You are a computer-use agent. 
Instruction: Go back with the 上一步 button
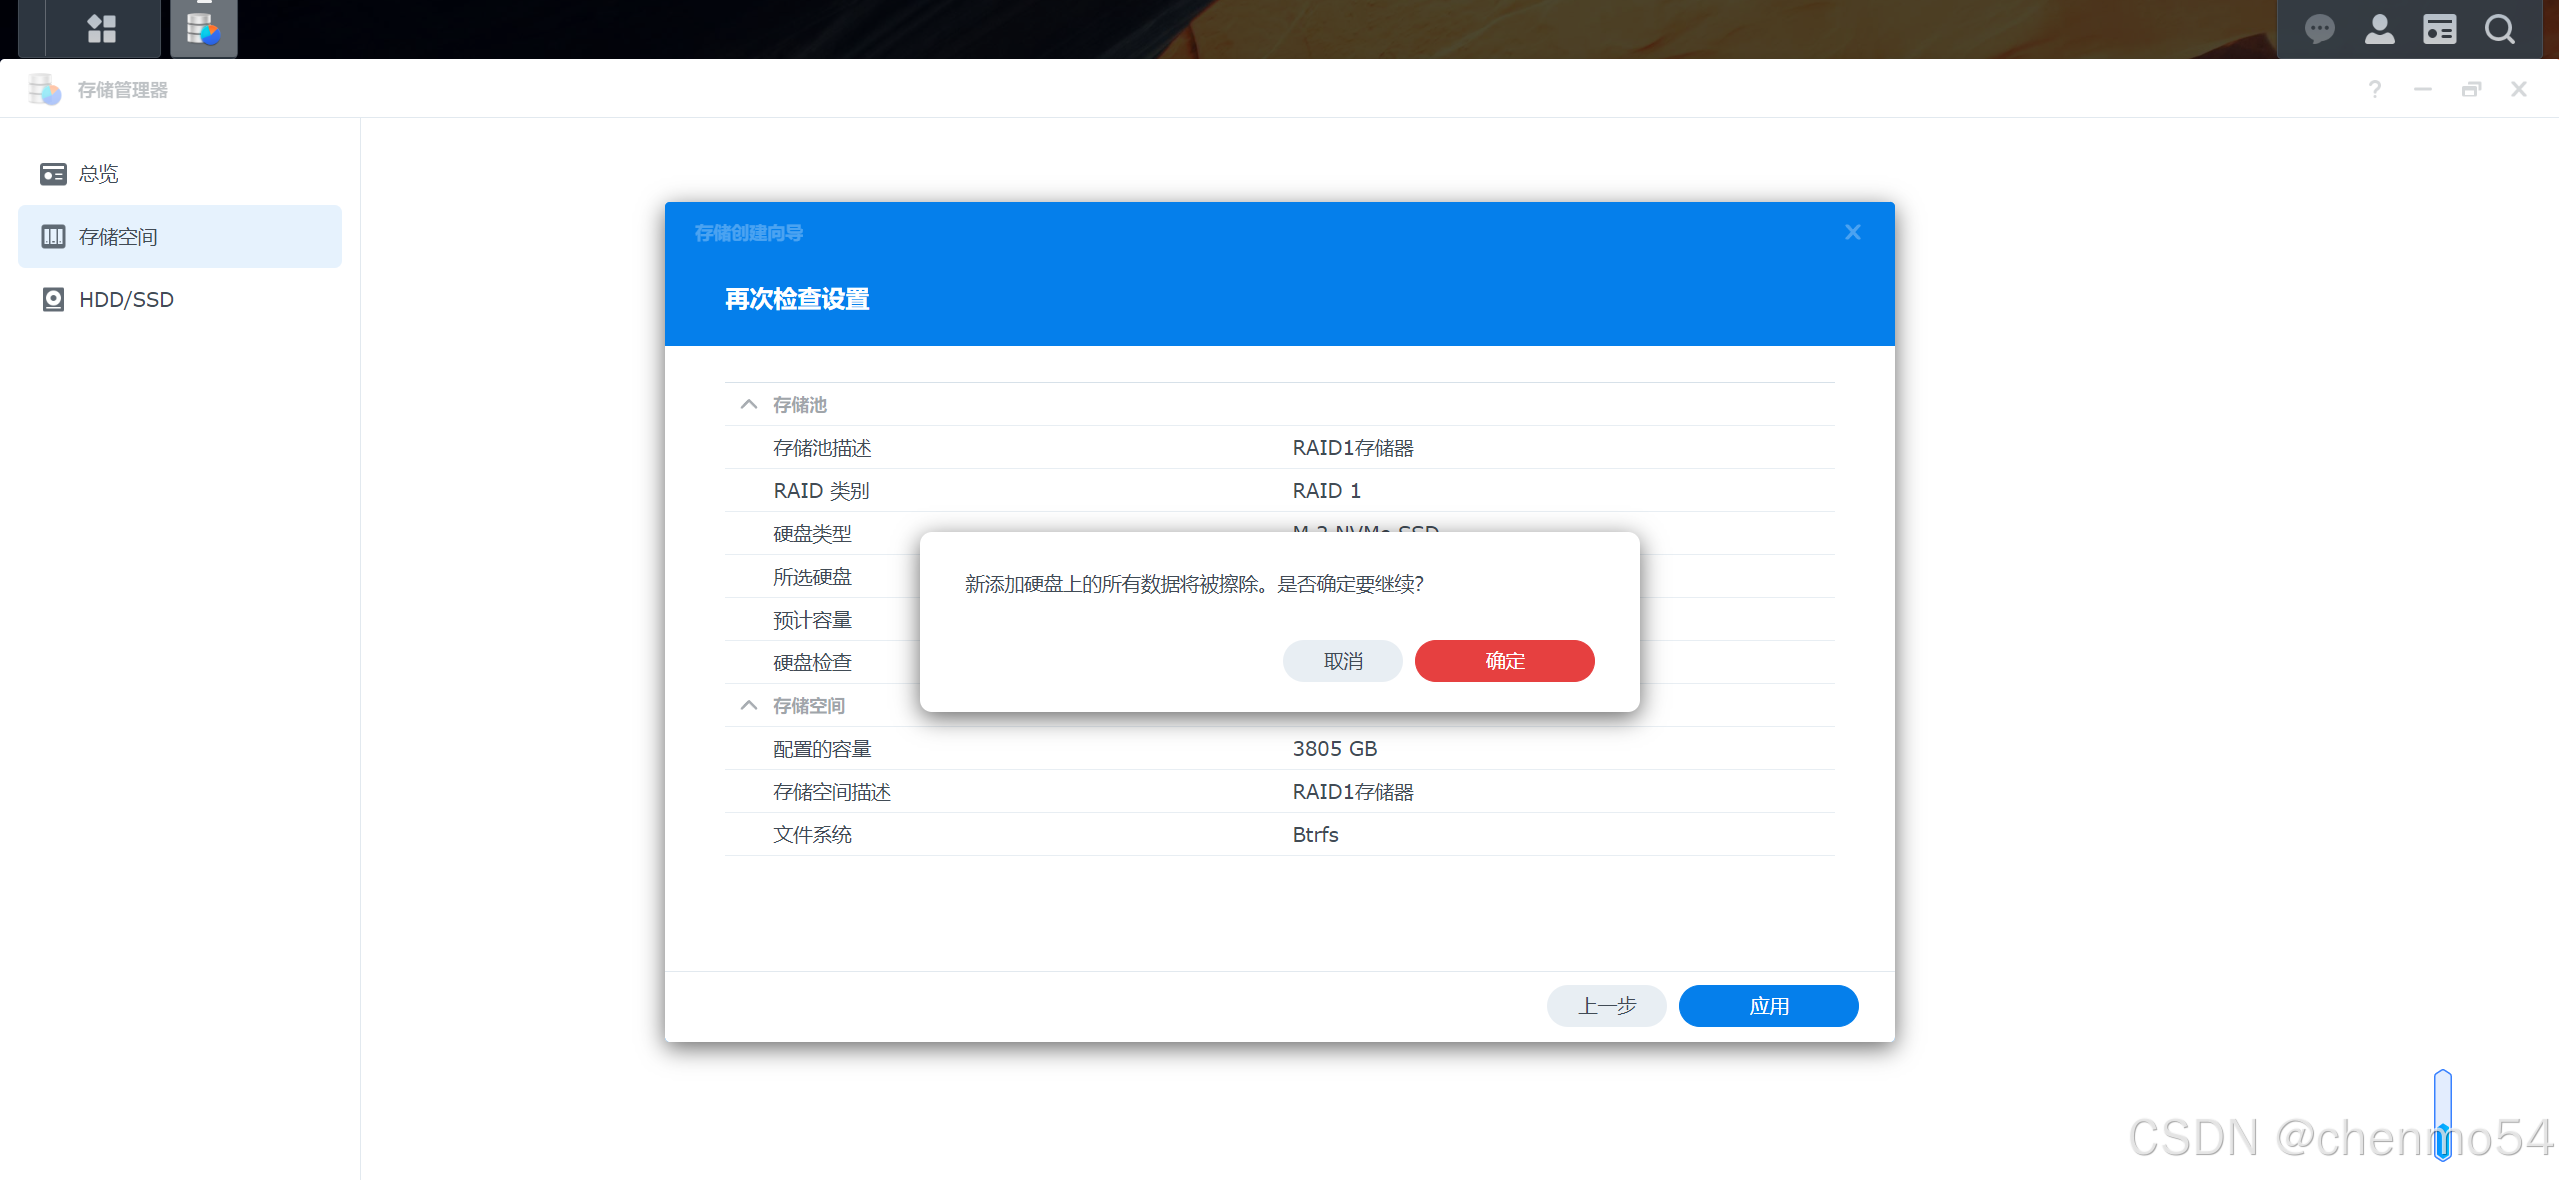pos(1605,1005)
